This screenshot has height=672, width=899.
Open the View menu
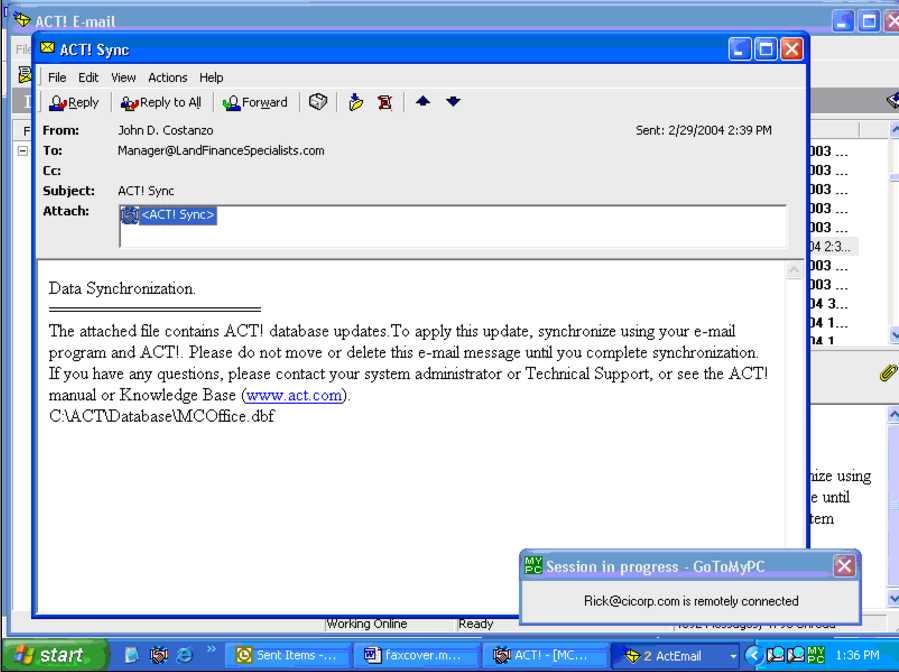[123, 77]
